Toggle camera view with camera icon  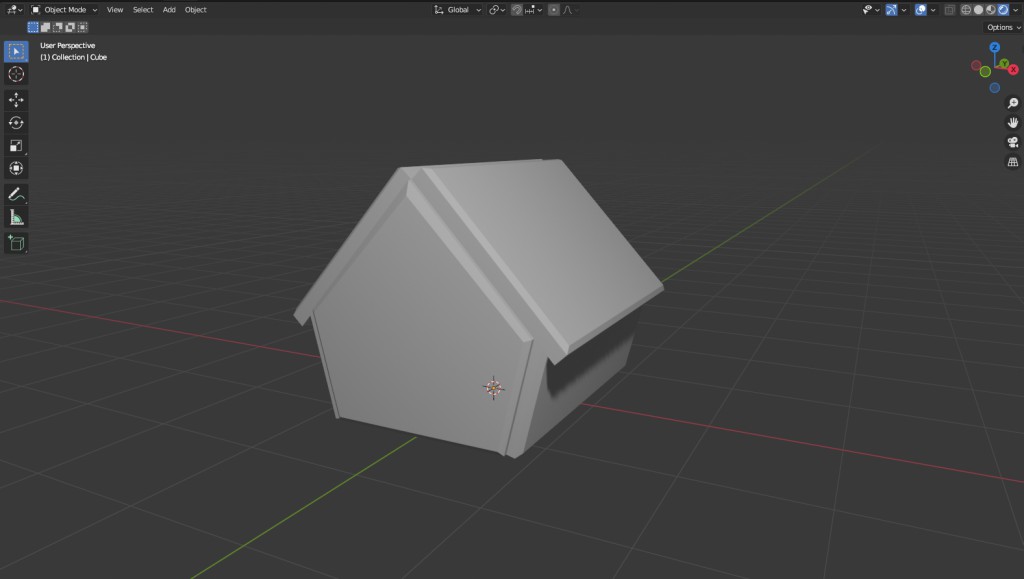pos(1012,142)
